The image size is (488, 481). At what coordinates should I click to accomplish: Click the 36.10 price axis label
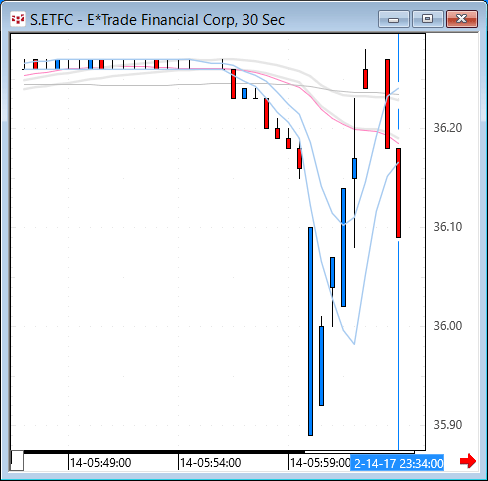click(448, 227)
